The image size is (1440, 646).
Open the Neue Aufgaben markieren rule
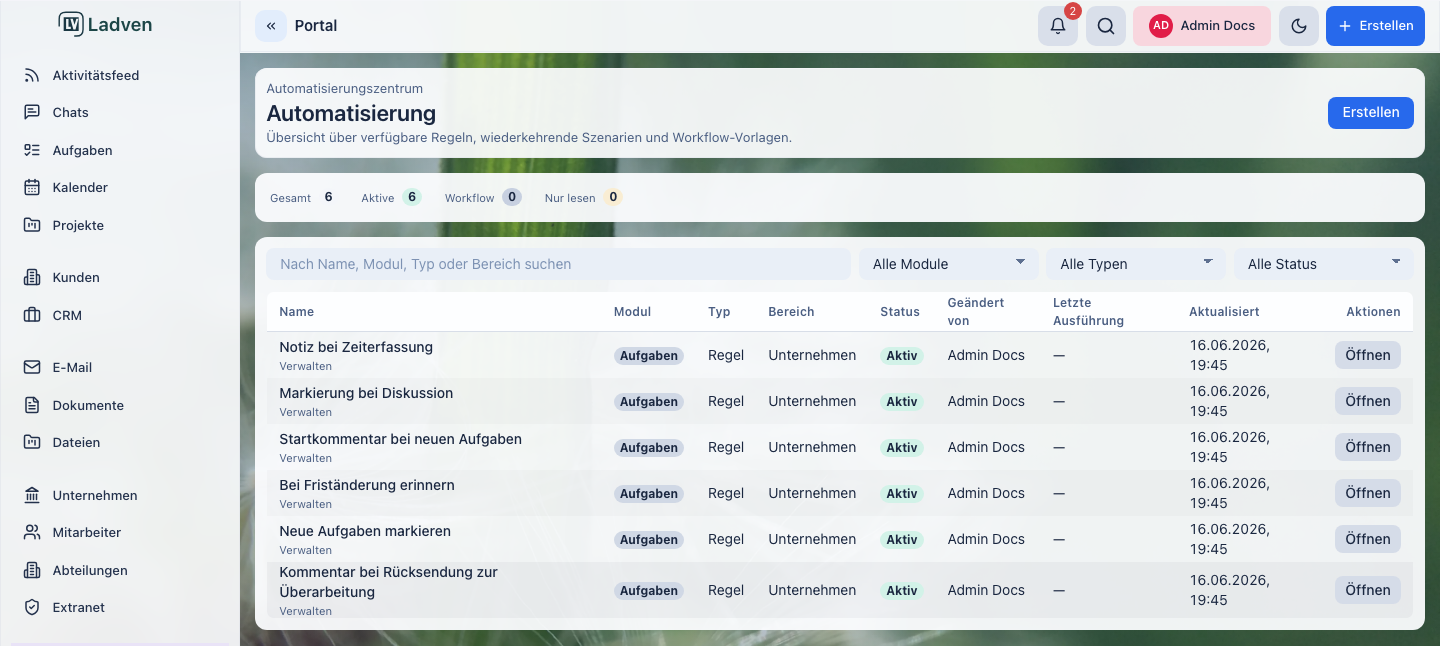(1368, 539)
